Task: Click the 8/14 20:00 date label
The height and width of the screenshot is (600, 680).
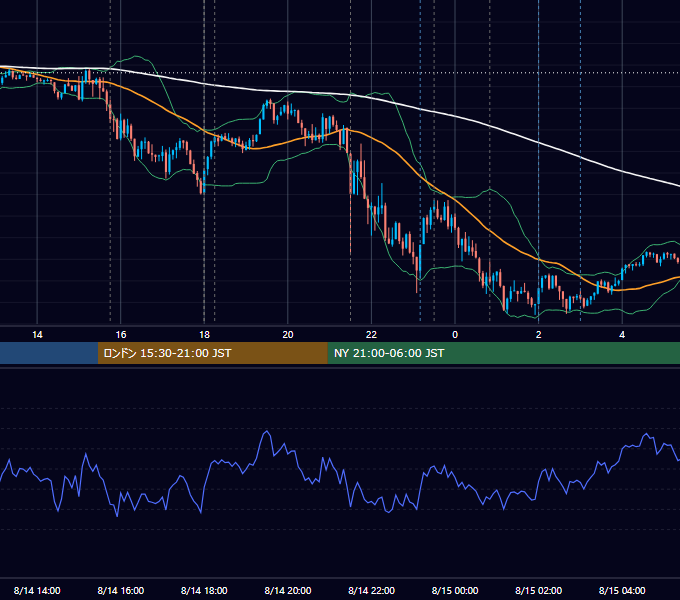Action: (x=288, y=590)
